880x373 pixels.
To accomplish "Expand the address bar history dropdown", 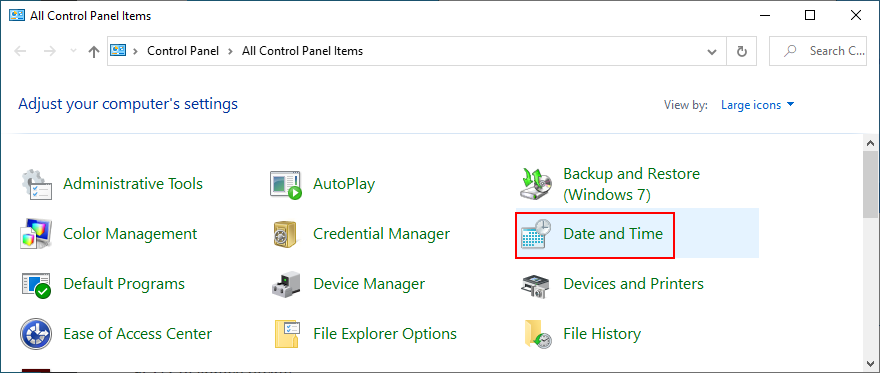I will point(712,52).
